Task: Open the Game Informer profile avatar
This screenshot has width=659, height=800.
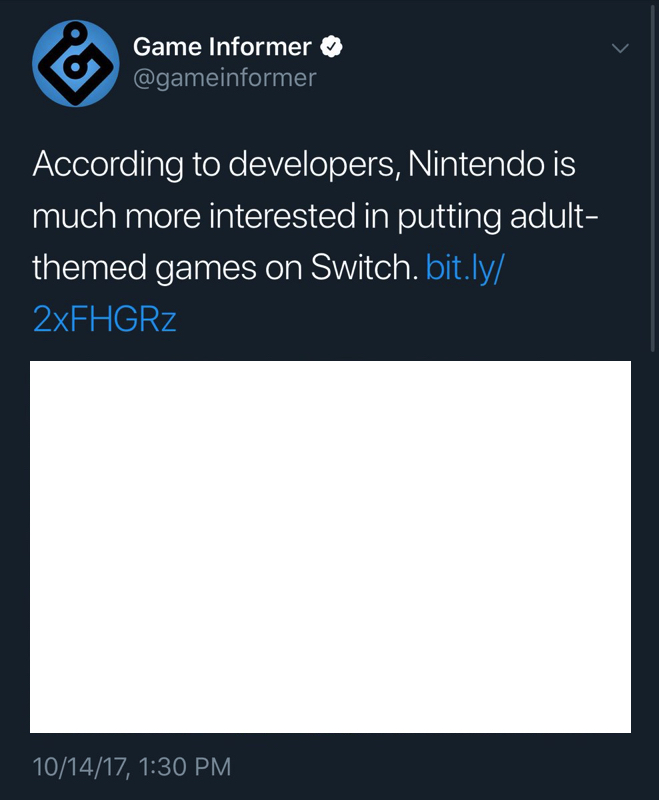Action: point(75,63)
